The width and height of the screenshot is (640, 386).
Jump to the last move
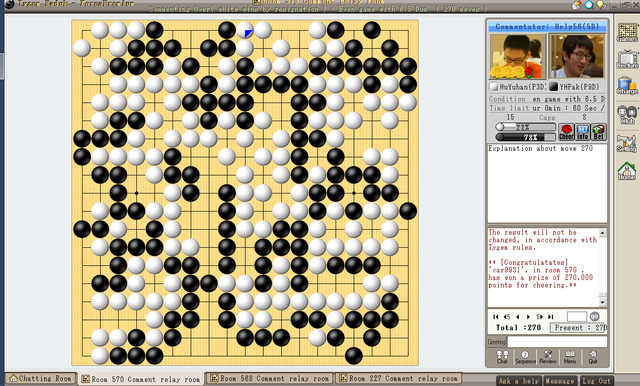click(x=551, y=317)
